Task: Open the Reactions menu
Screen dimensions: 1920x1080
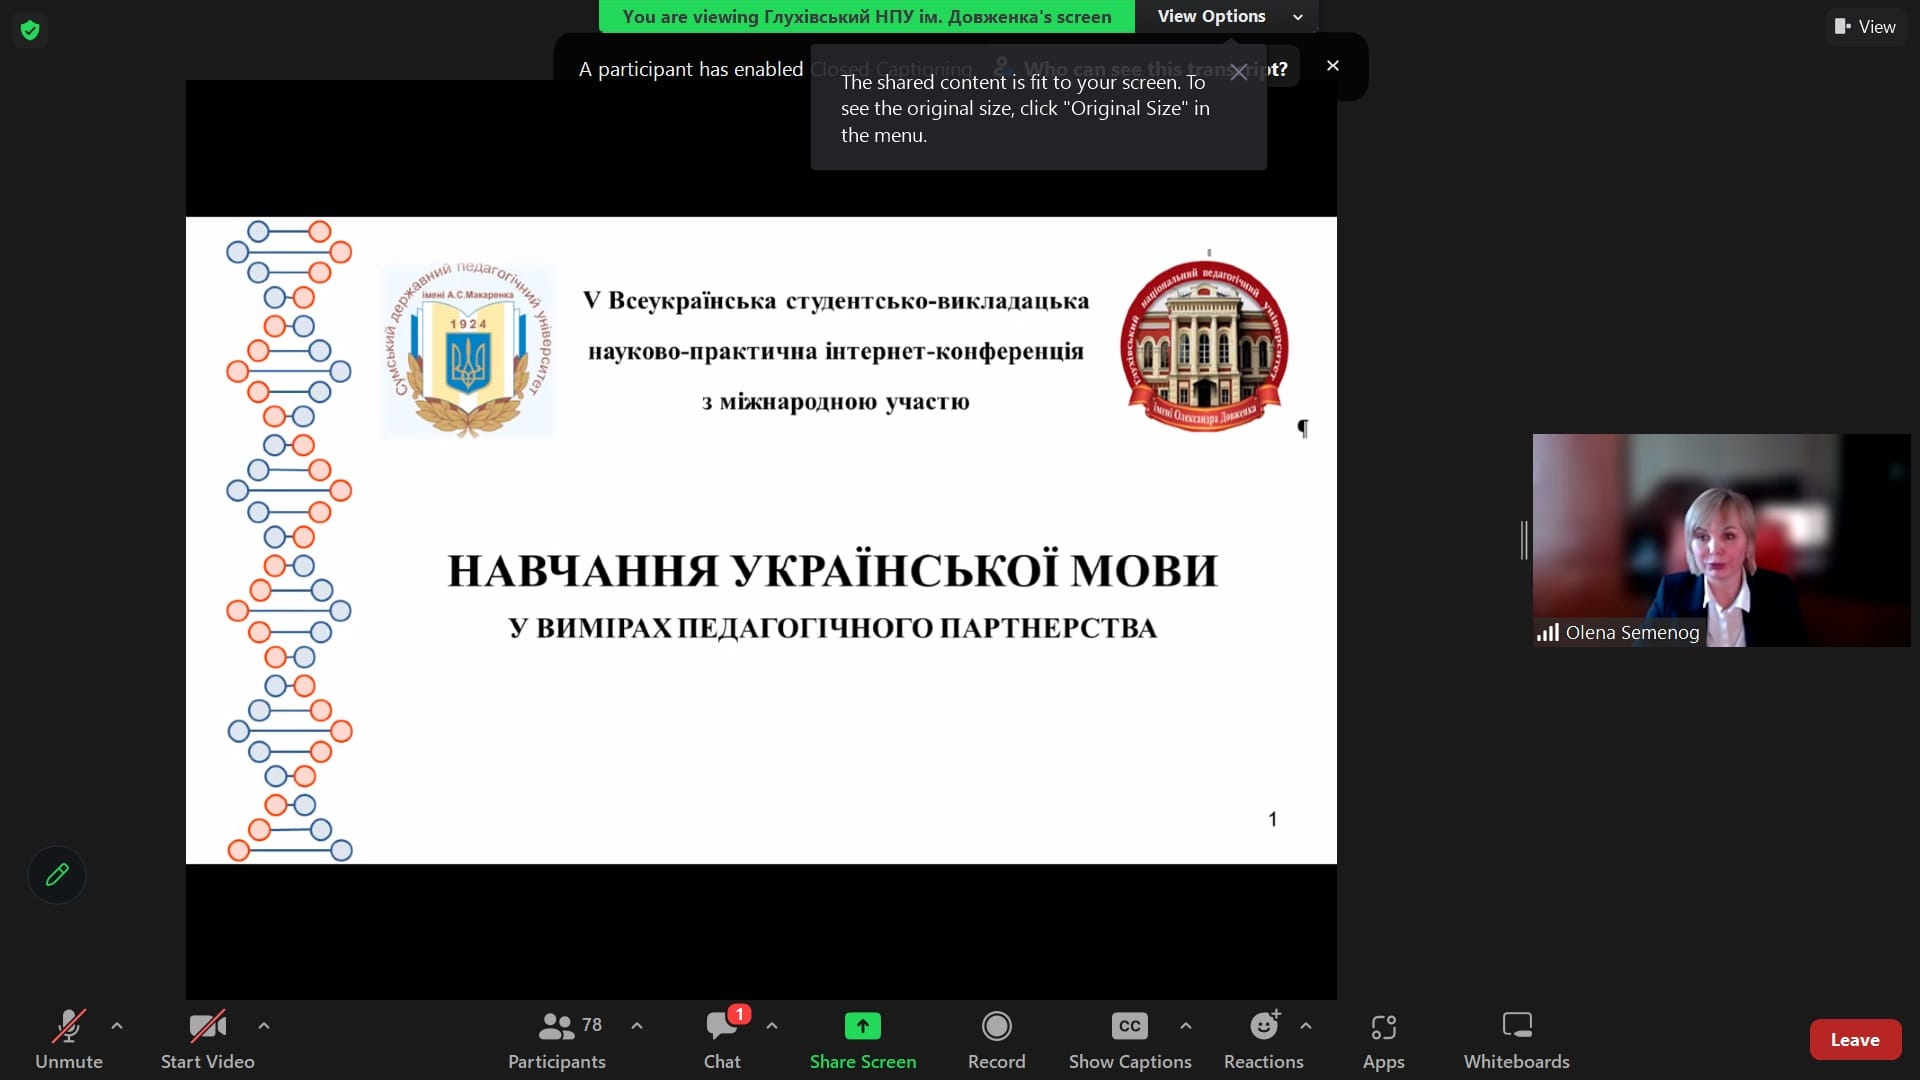Action: click(x=1263, y=1039)
